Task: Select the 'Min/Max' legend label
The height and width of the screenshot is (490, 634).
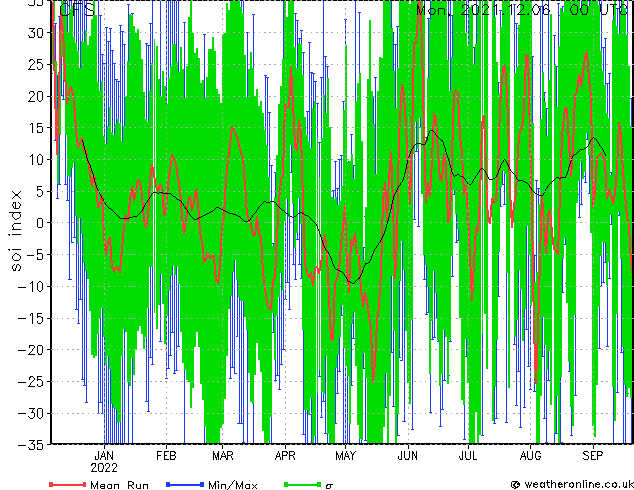Action: click(x=233, y=485)
